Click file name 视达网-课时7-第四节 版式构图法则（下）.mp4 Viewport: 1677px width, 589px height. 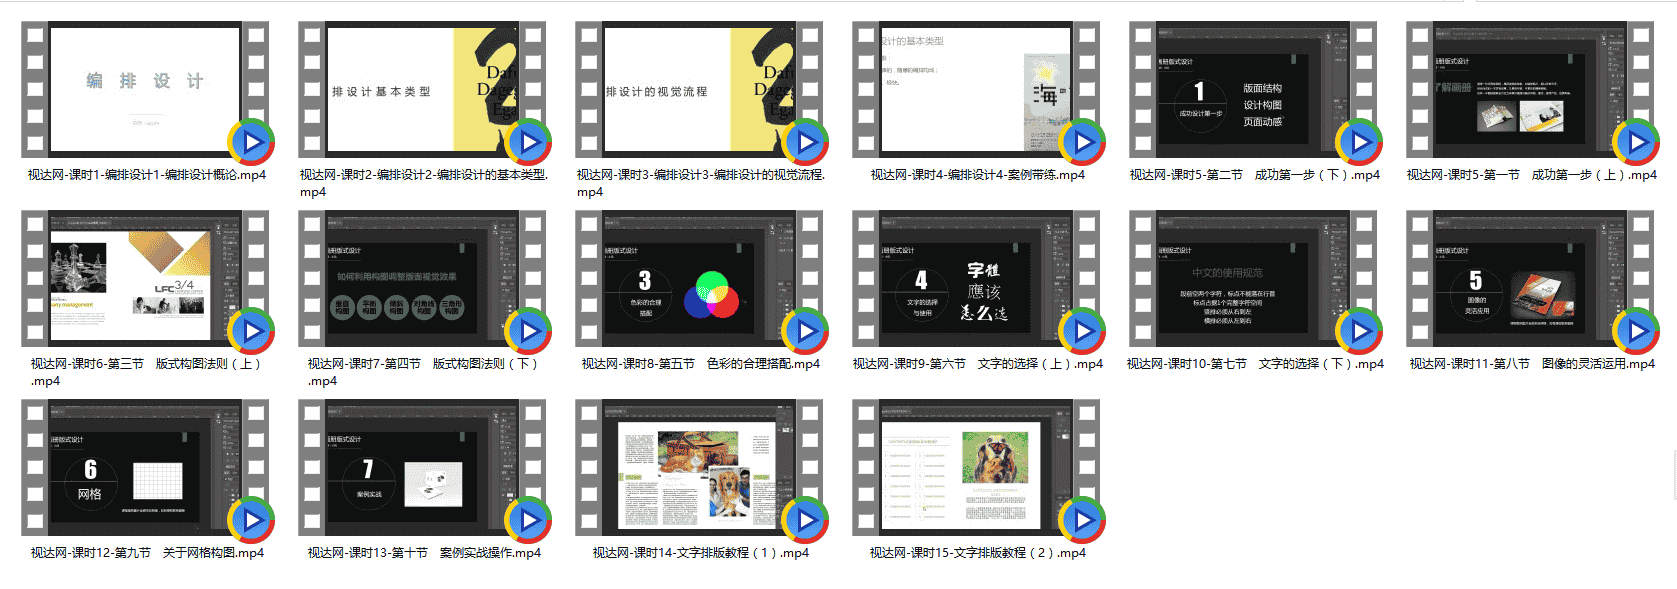(x=423, y=372)
